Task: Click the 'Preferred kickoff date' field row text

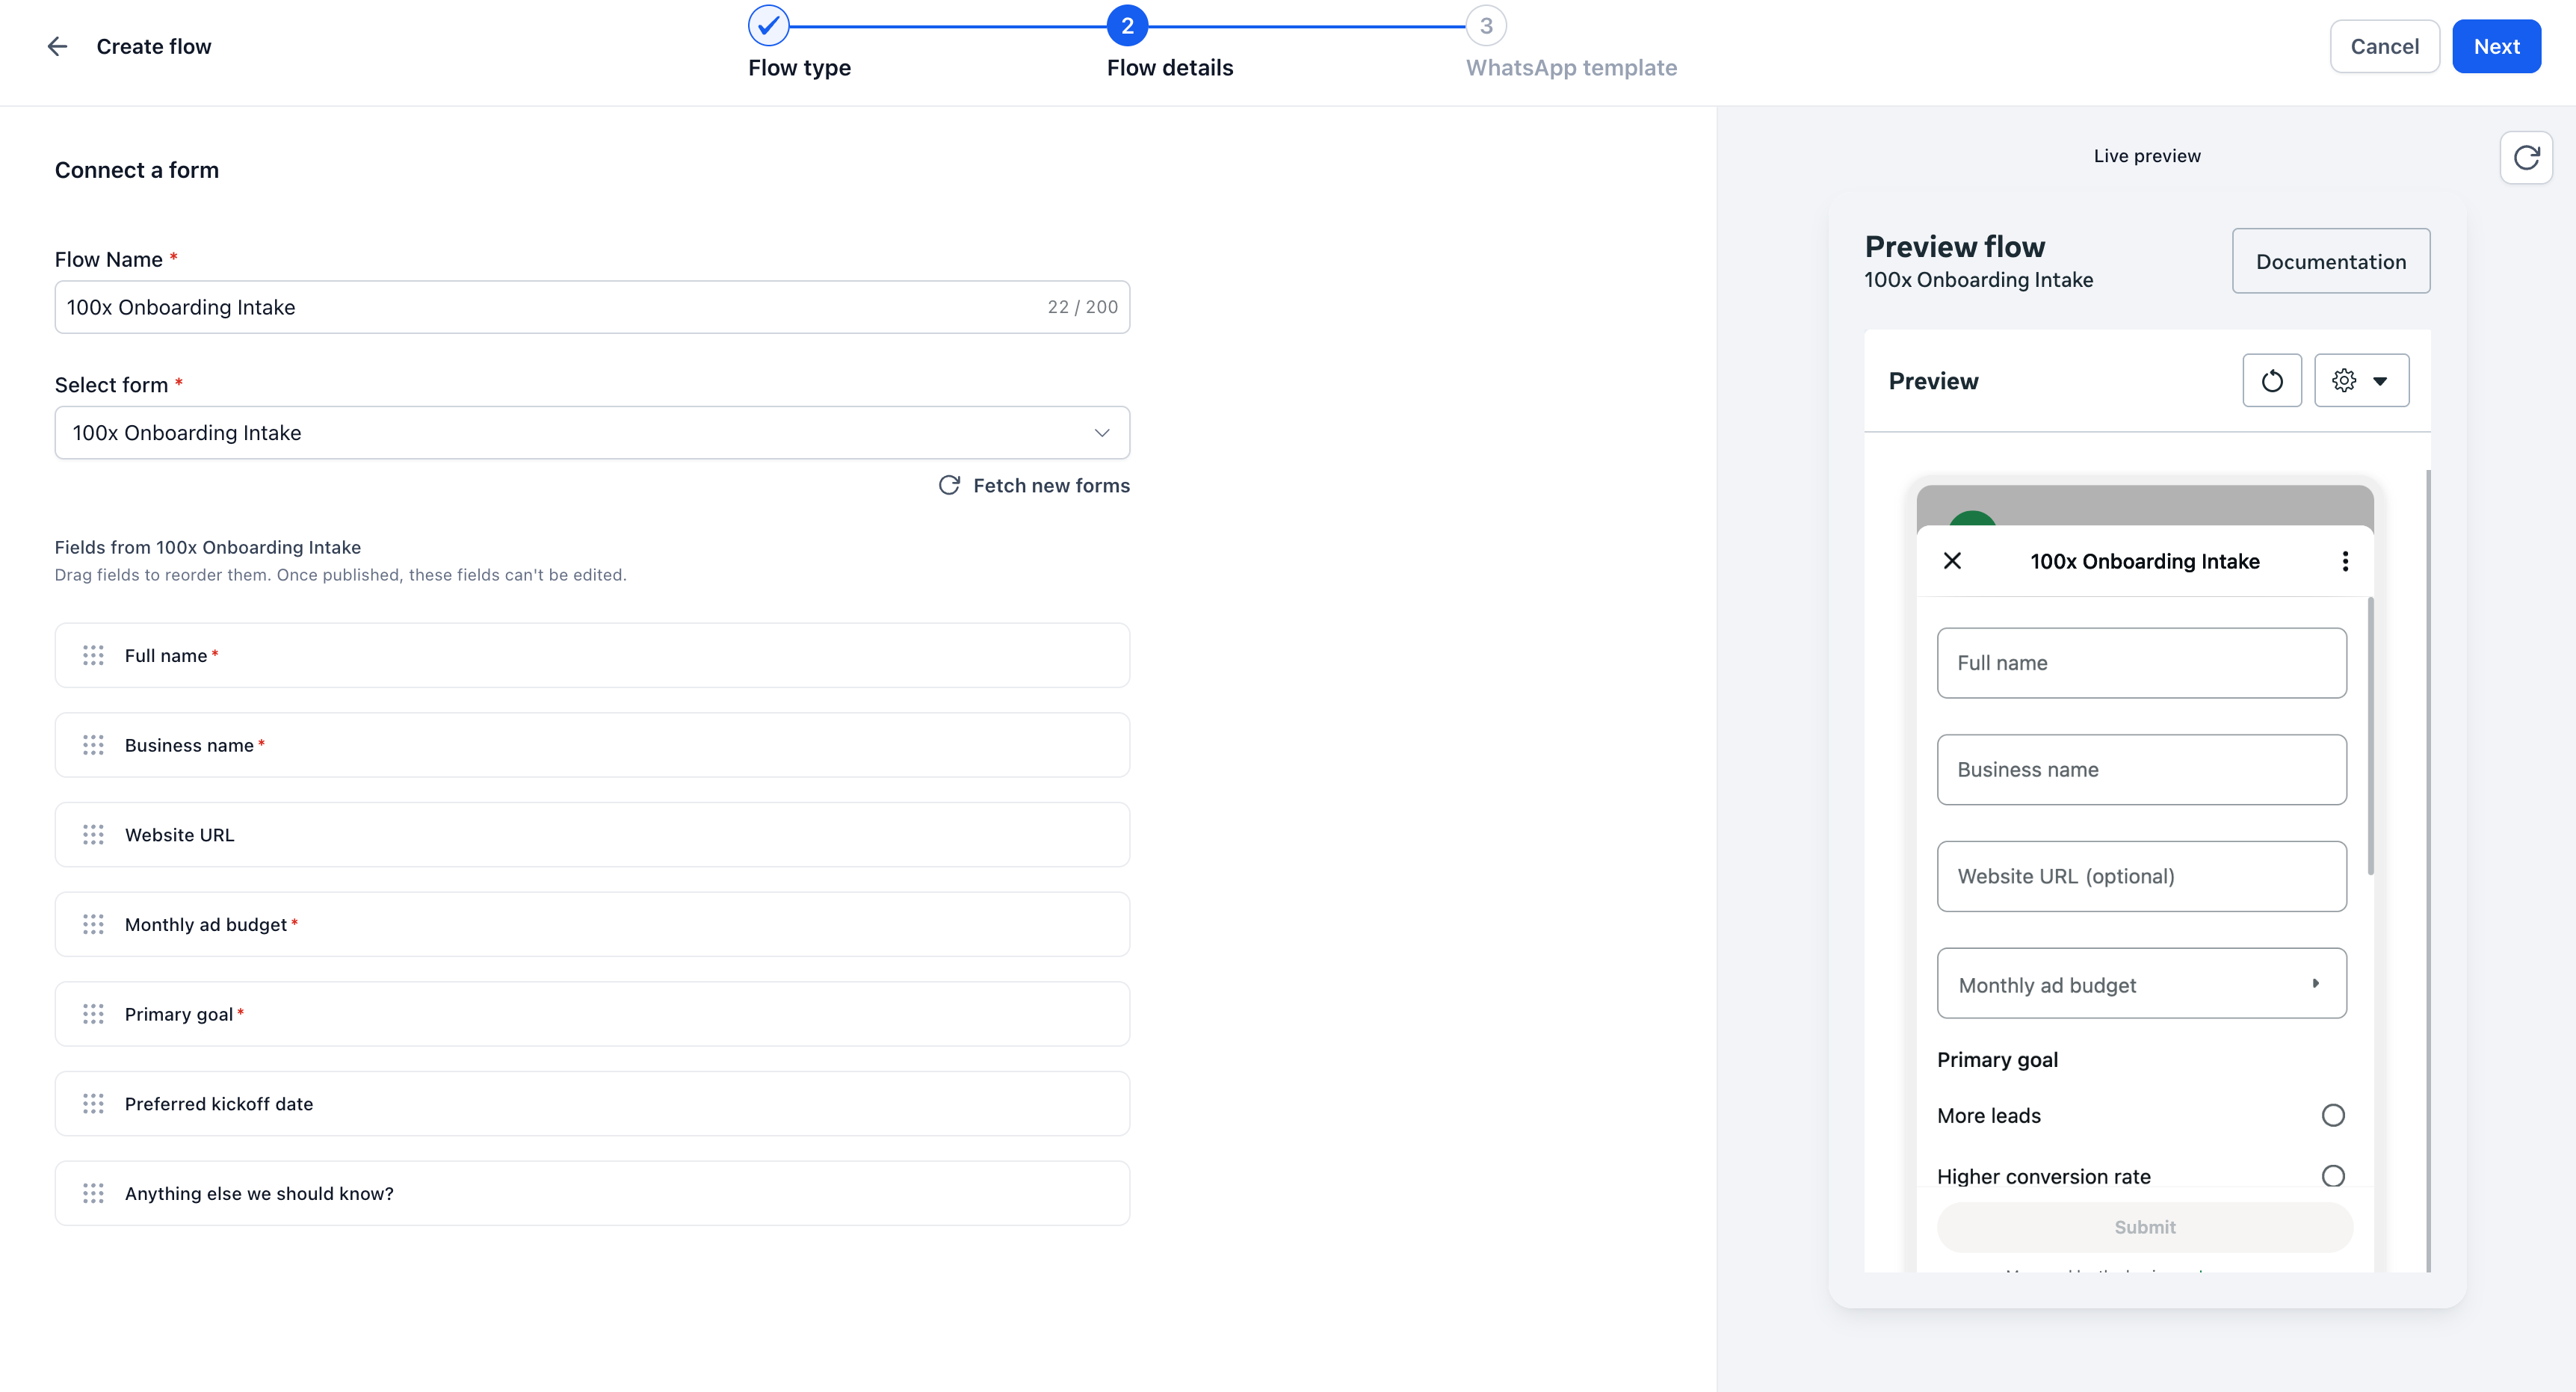Action: click(x=219, y=1104)
